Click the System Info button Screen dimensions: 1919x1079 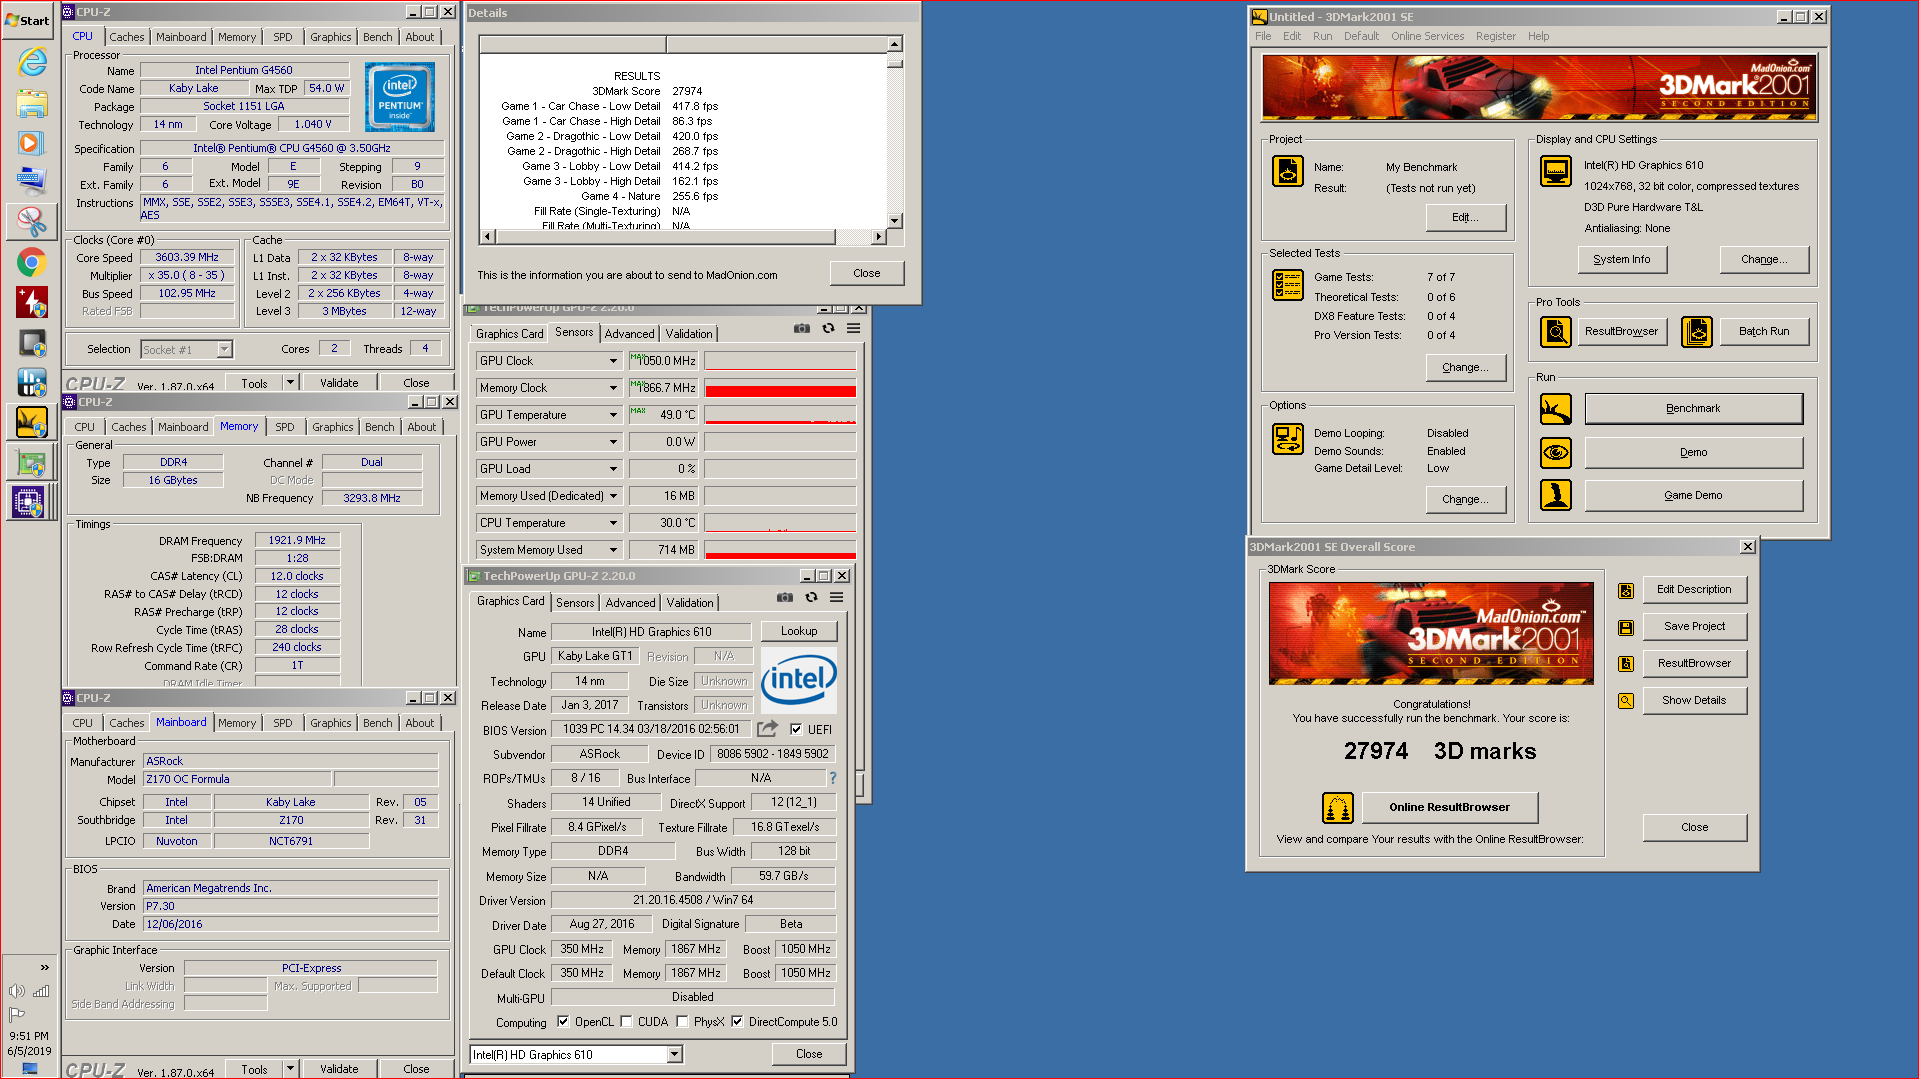pos(1621,260)
